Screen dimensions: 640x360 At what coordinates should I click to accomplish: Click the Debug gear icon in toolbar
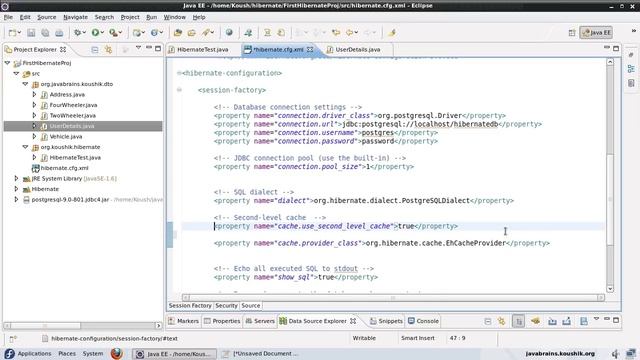coord(77,33)
